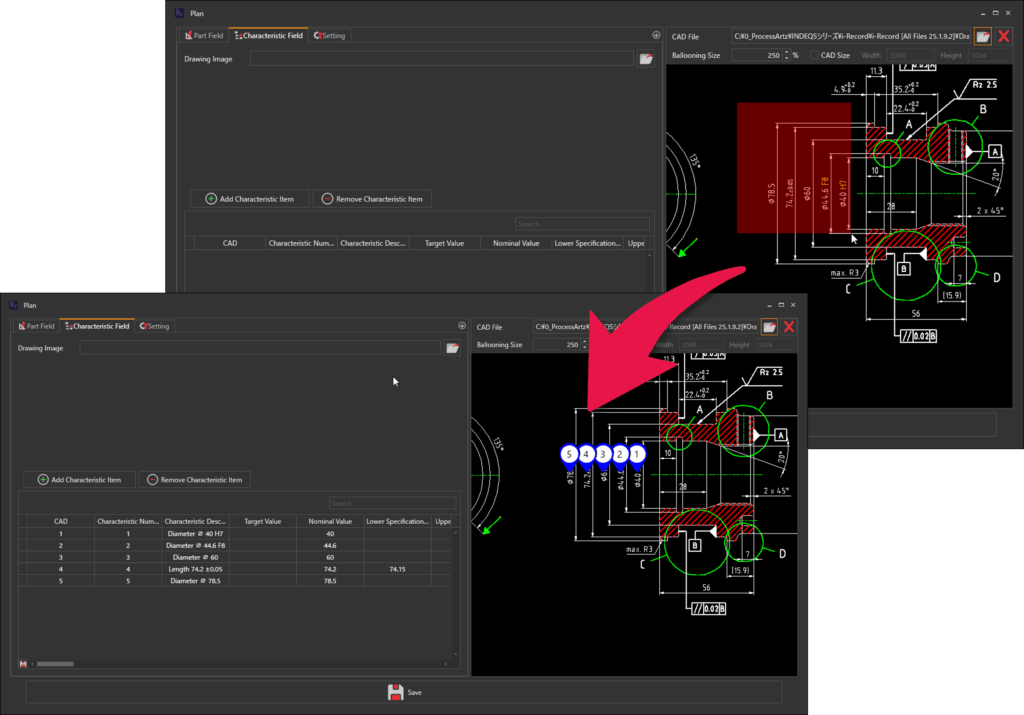Switch to Part Field tab in front window
Viewport: 1024px width, 715px height.
coord(35,326)
